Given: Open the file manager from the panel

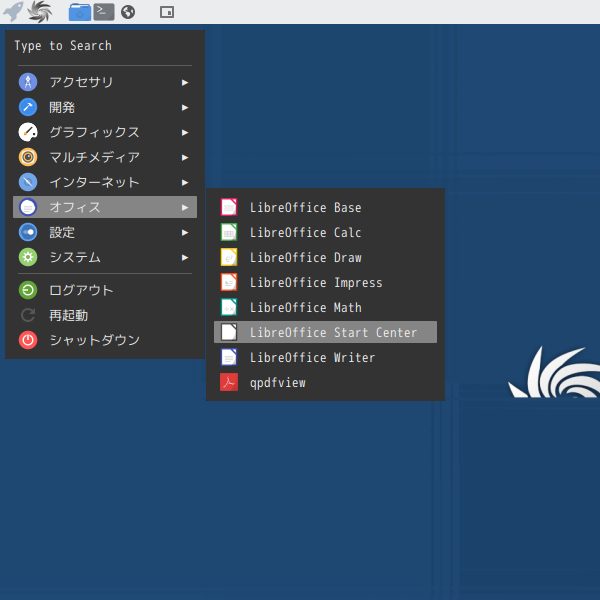Looking at the screenshot, I should (79, 12).
